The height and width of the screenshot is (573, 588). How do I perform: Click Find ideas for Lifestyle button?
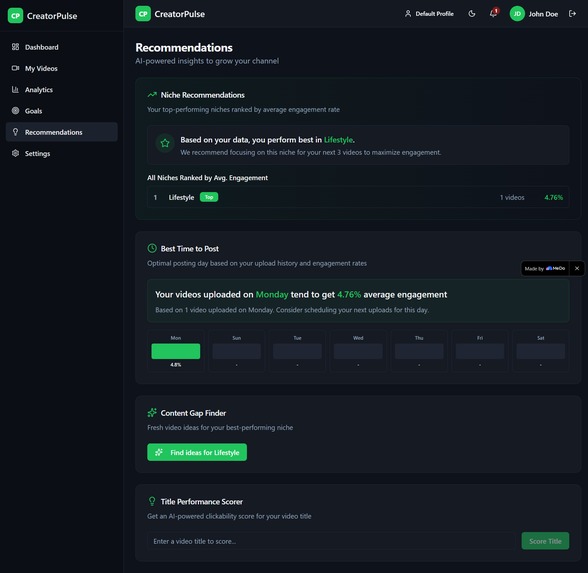pos(197,452)
